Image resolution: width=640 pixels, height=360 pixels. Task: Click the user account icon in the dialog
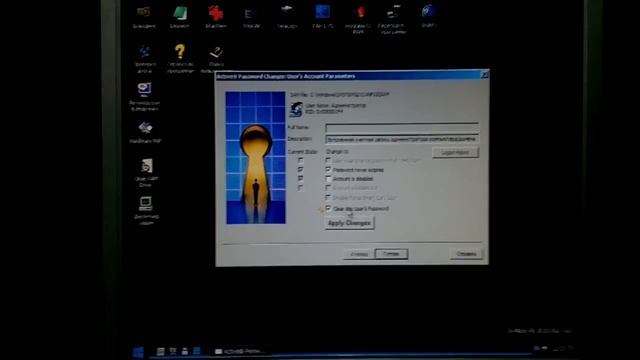296,109
